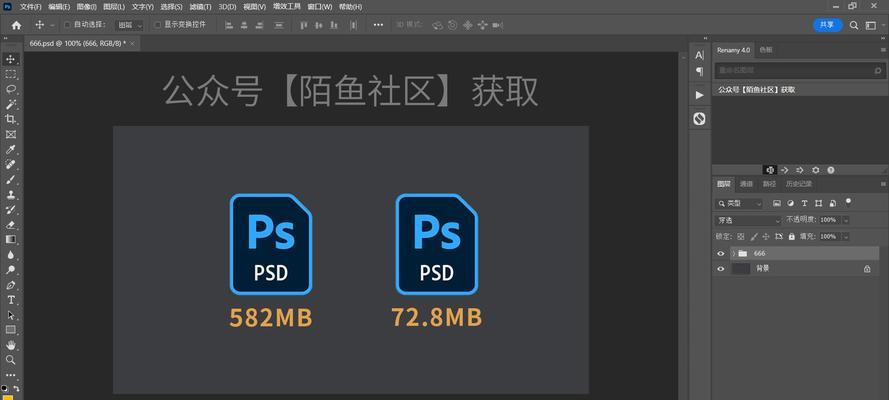Select the Blur tool
Viewport: 889px width, 400px height.
[11, 254]
